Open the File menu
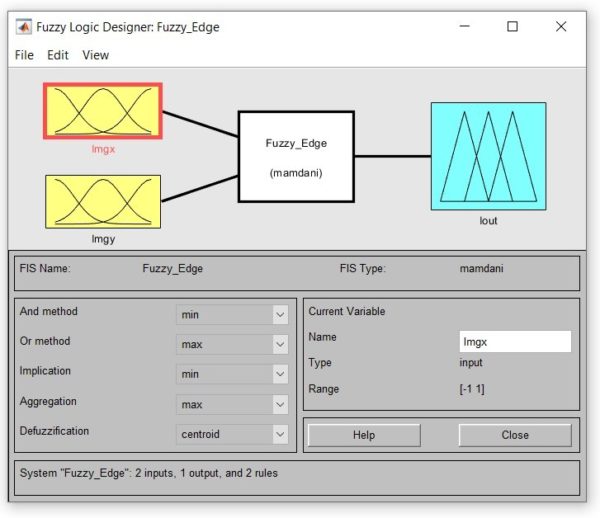This screenshot has width=600, height=518. point(24,55)
